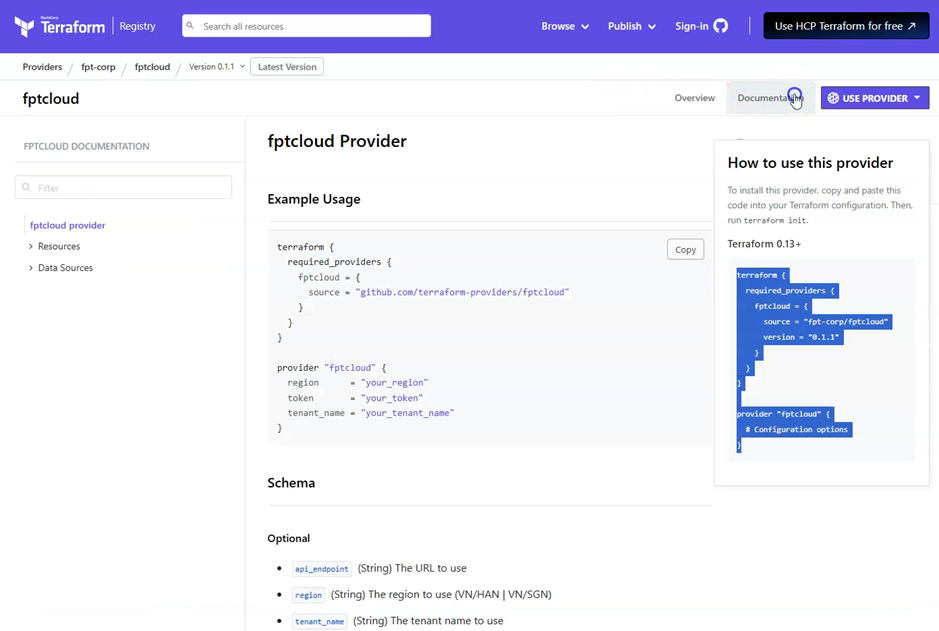Click the Terraform logo icon
This screenshot has height=631, width=939.
coord(24,26)
